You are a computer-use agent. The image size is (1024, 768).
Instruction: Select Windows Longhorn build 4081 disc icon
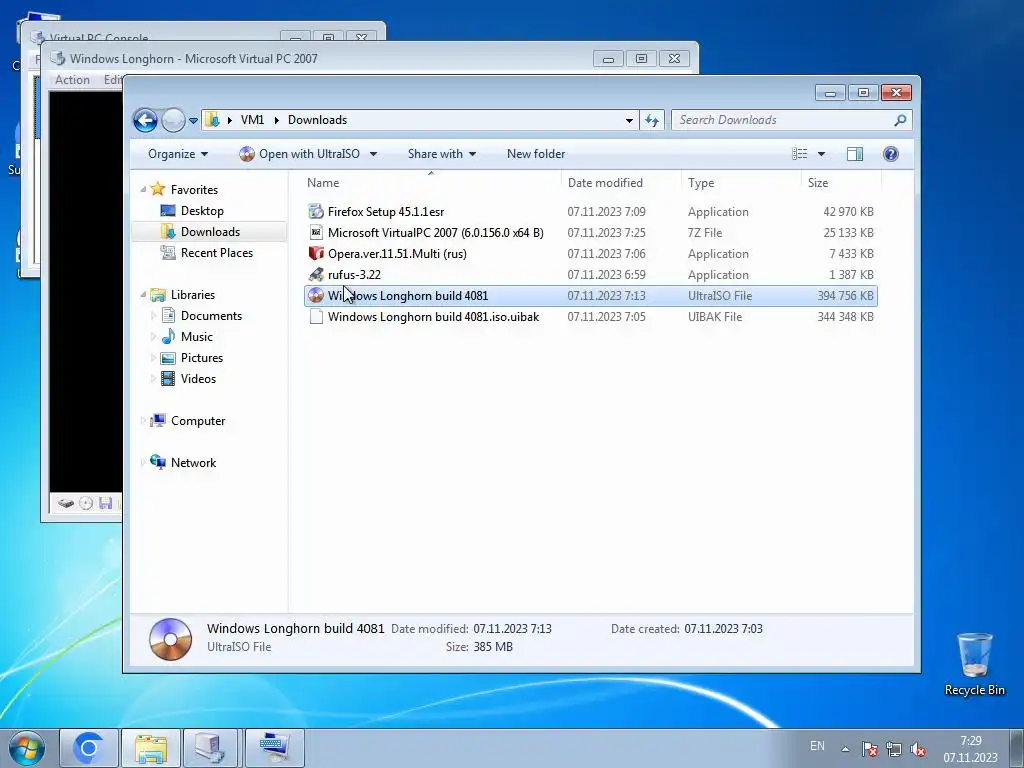pyautogui.click(x=316, y=296)
